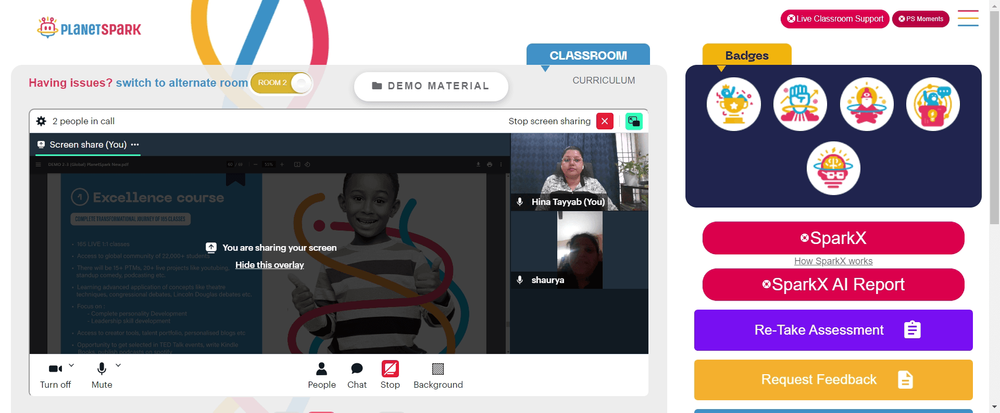Click the Hina Tayyab microphone indicator
1000x413 pixels.
(520, 201)
